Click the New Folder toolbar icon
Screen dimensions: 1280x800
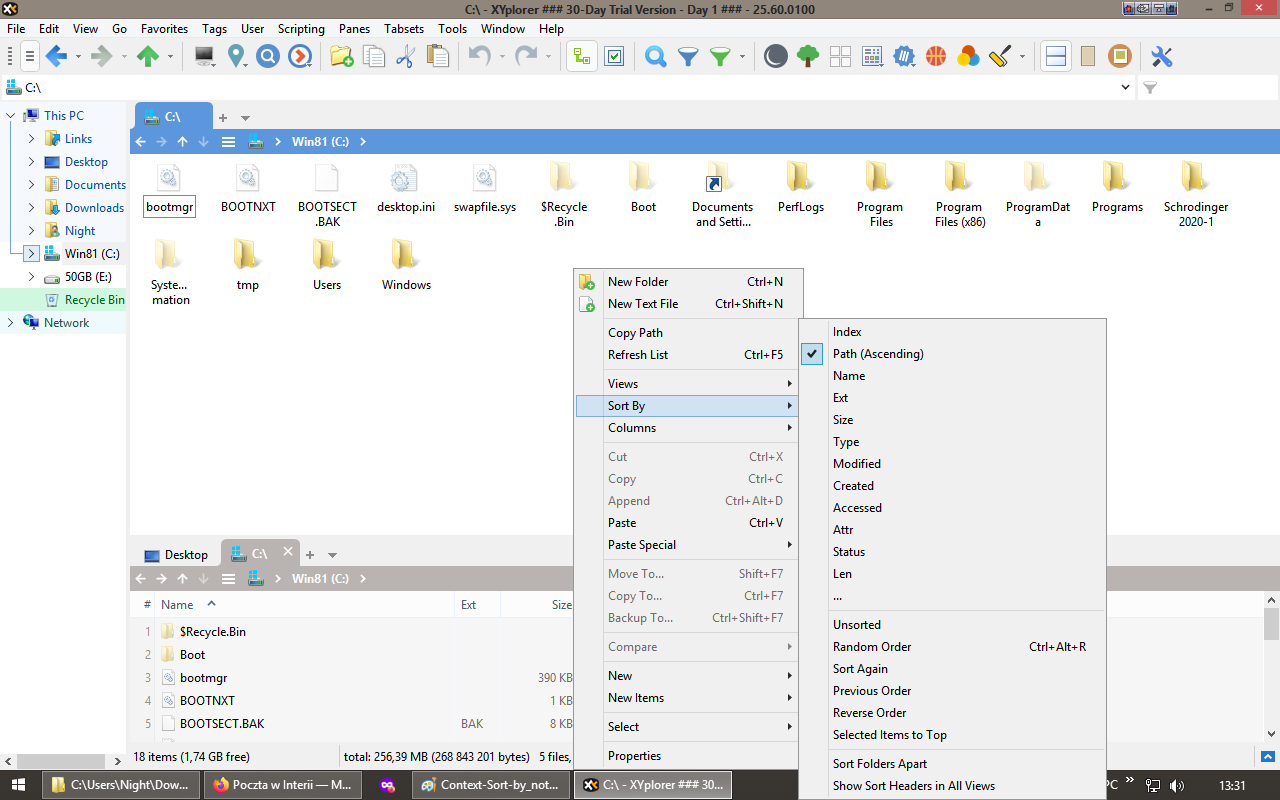pos(342,57)
